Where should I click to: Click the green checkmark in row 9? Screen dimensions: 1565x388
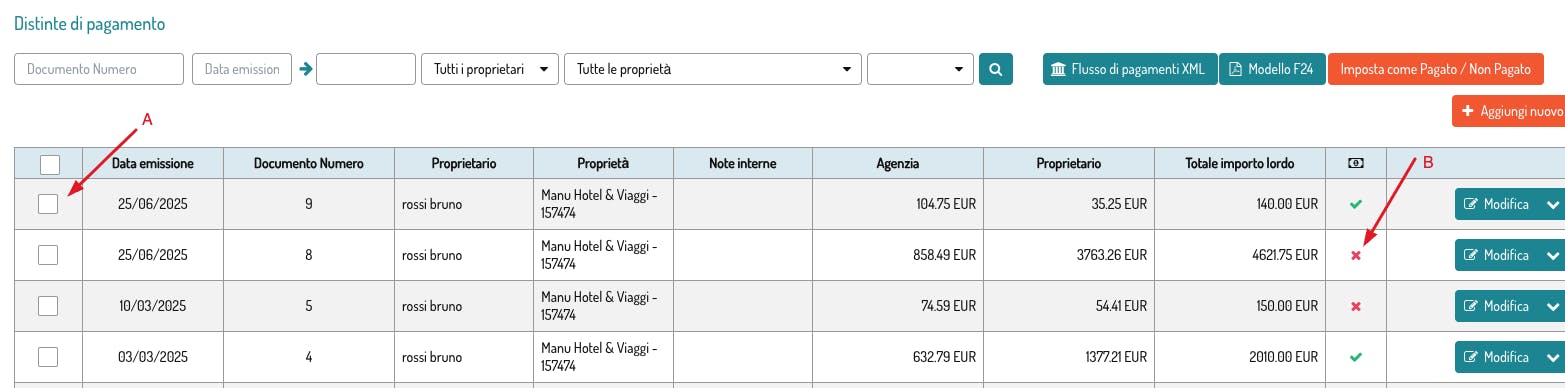click(x=1356, y=204)
